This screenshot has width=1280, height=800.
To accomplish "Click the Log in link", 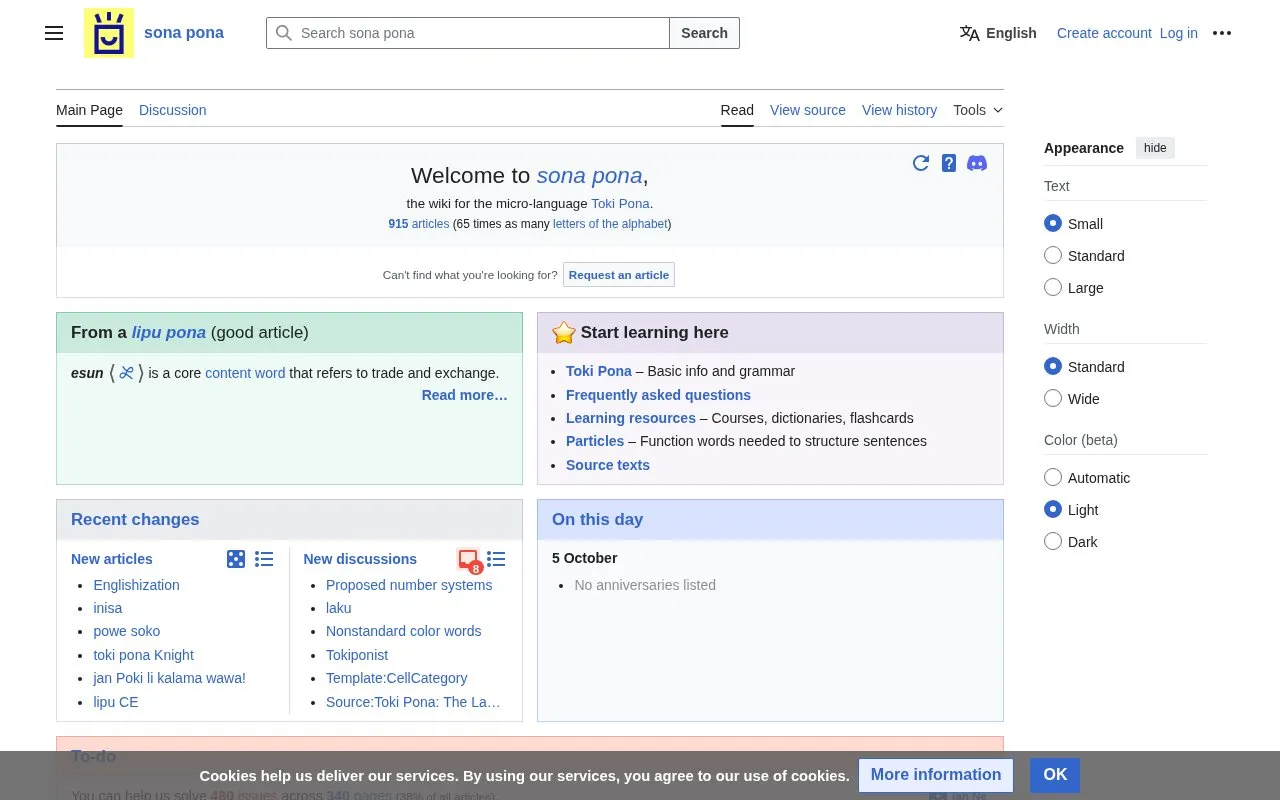I will [1179, 33].
